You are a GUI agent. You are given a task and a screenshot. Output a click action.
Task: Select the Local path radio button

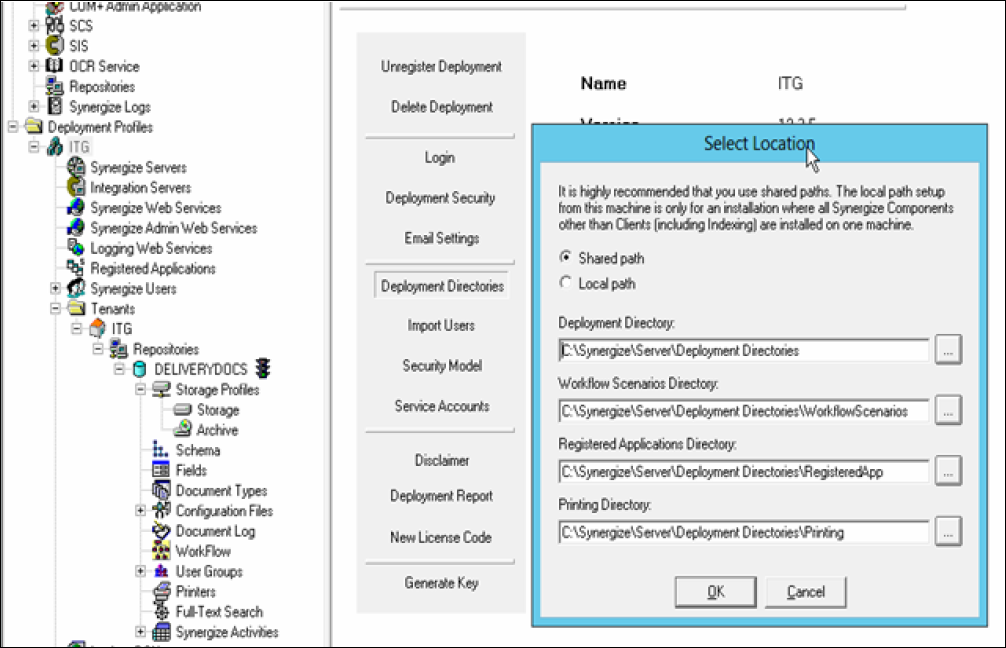tap(565, 282)
